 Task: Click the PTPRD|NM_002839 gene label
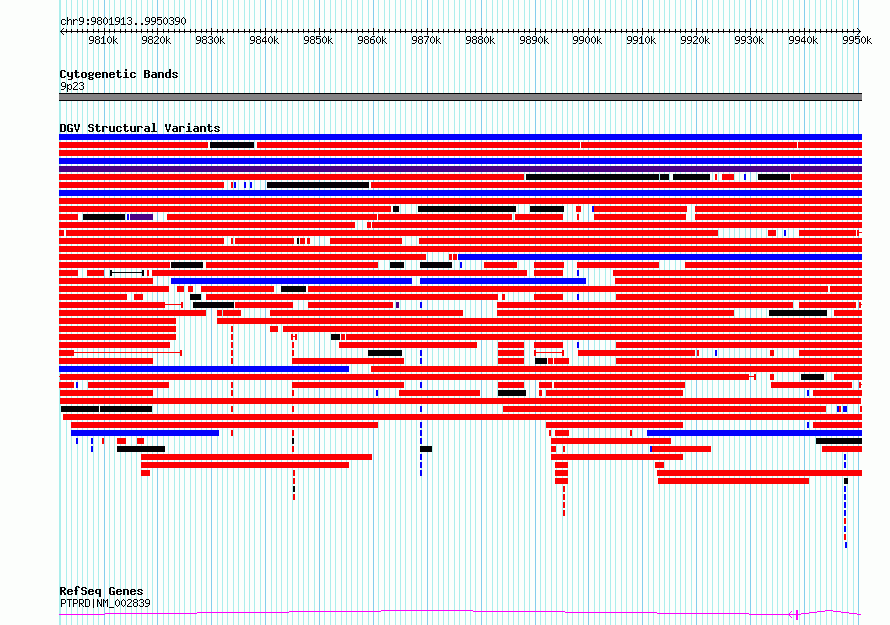pos(105,603)
